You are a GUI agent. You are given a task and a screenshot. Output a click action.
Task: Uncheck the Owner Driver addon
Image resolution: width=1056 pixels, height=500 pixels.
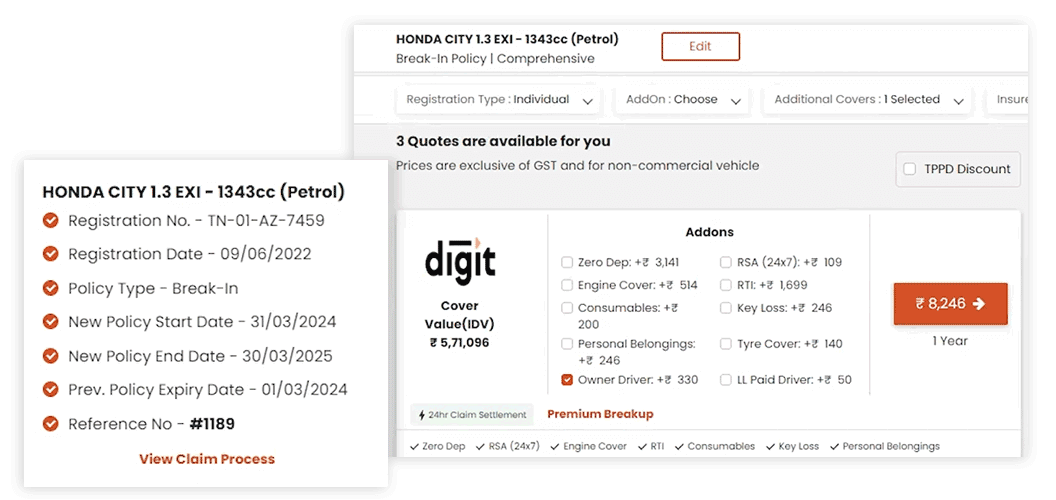(568, 380)
